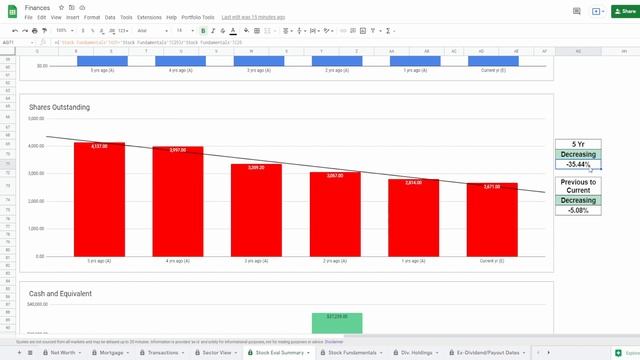Click the filter icon
The image size is (640, 360).
pyautogui.click(x=373, y=31)
